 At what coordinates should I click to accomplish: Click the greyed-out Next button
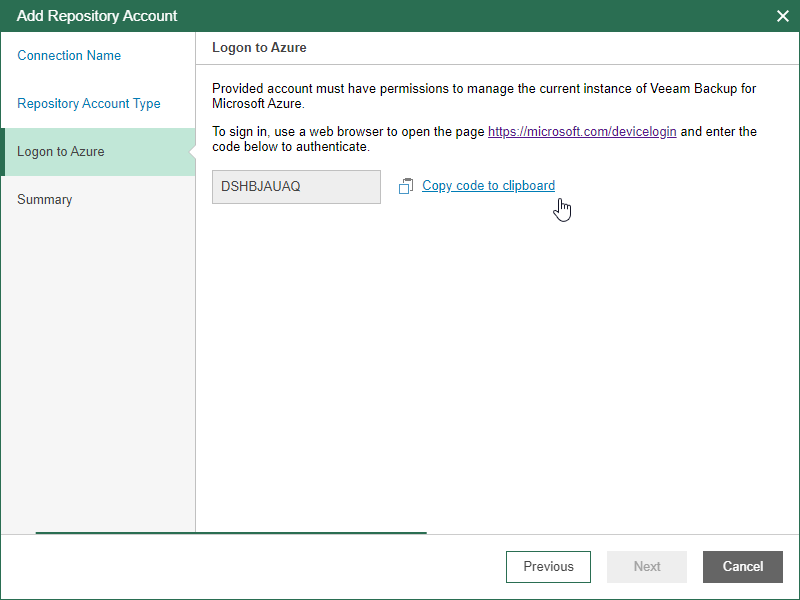647,567
